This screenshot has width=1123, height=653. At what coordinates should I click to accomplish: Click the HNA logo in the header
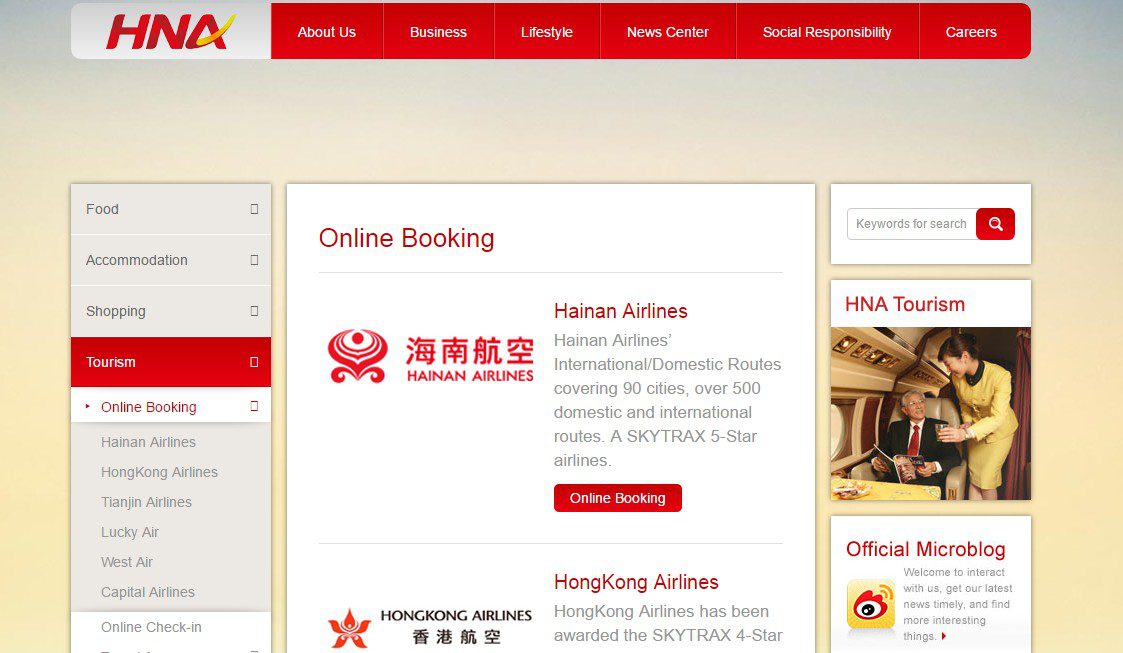170,32
